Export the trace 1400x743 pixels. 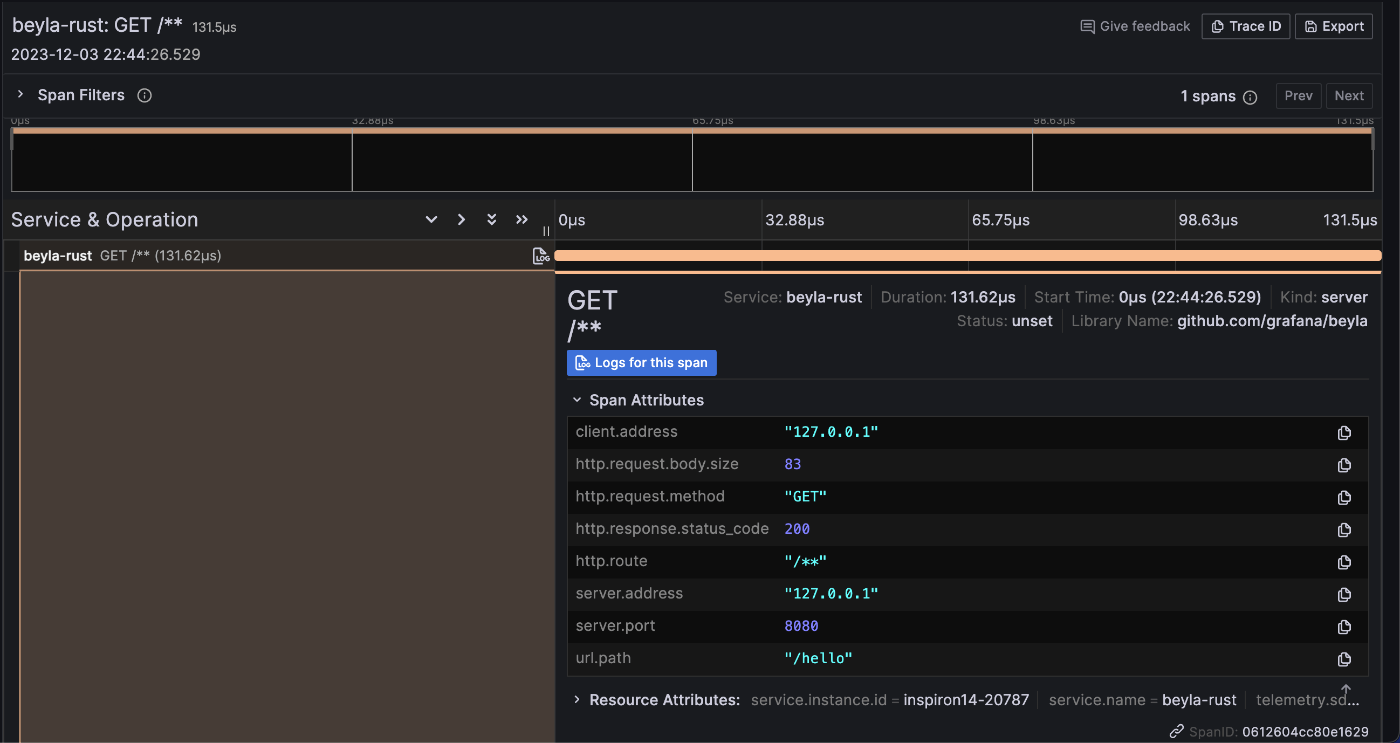[x=1334, y=26]
